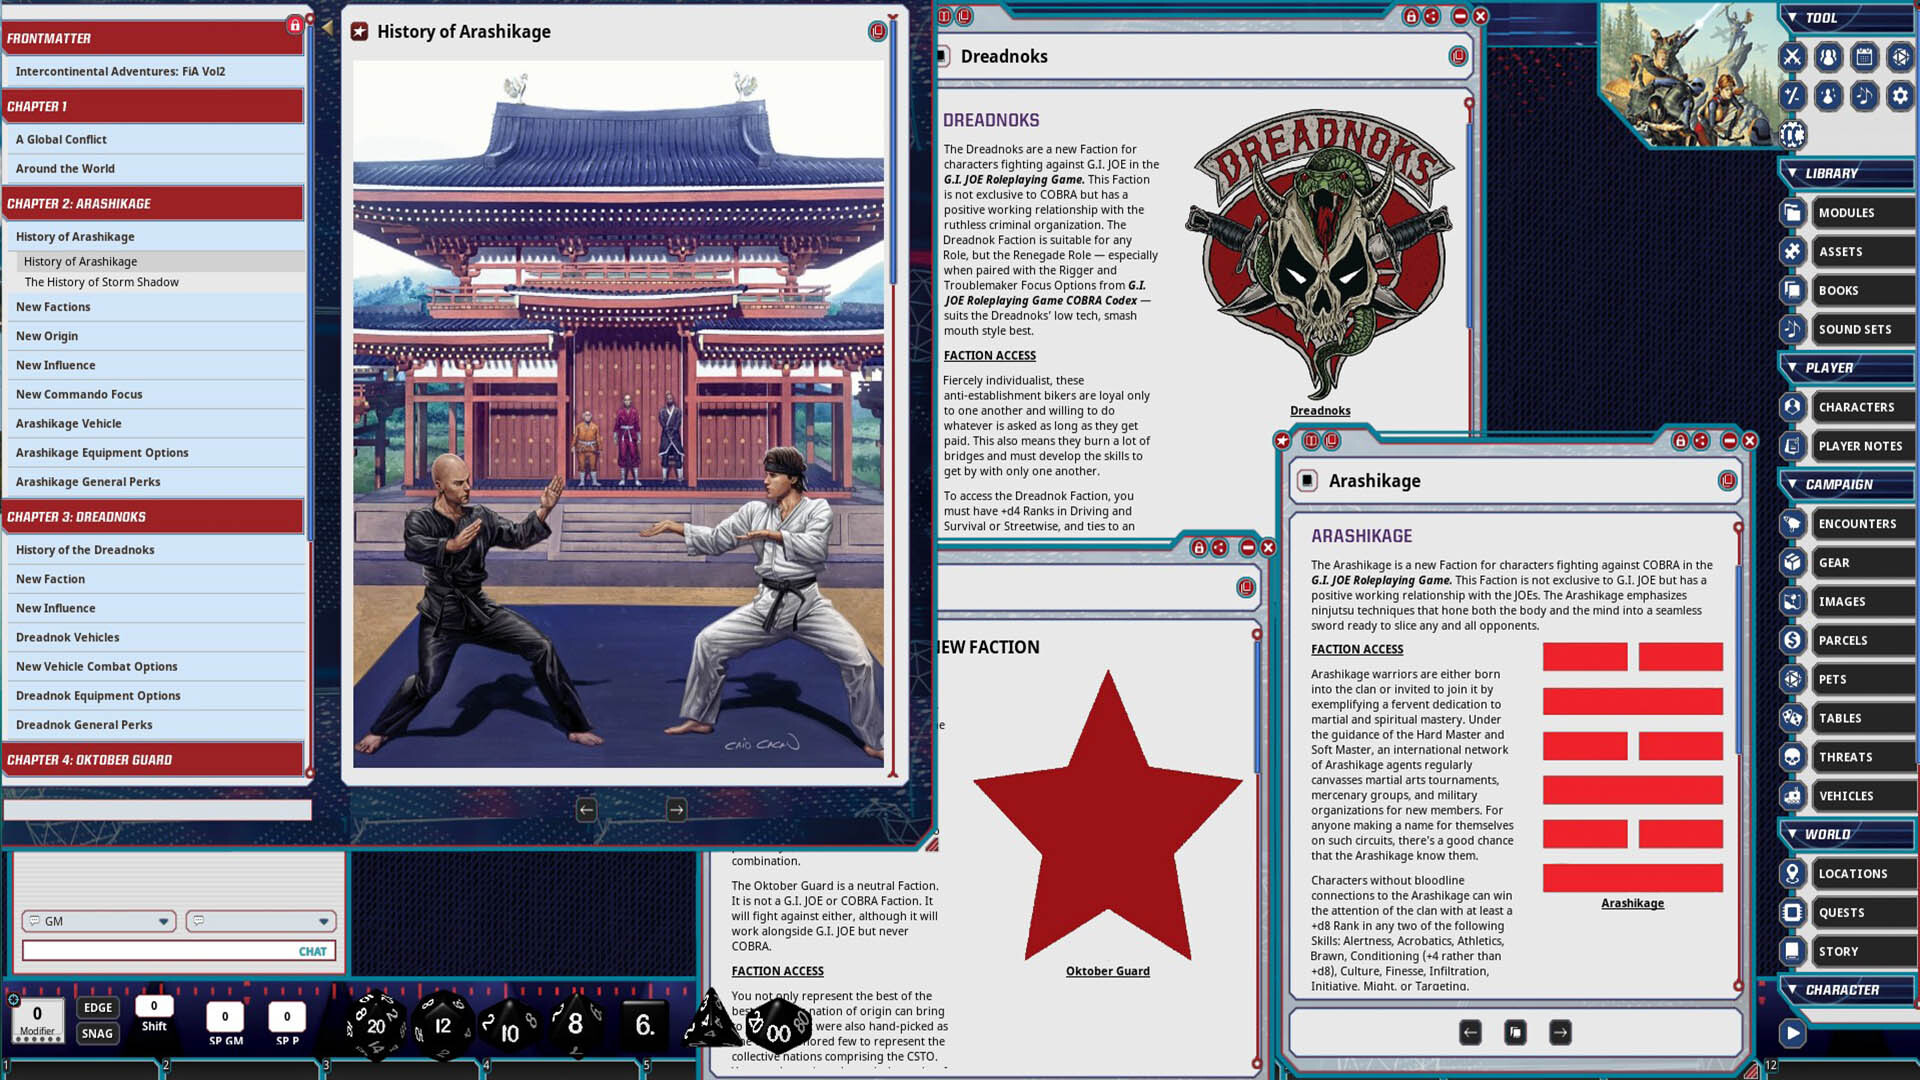Viewport: 1920px width, 1080px height.
Task: Open the Effects tool icon in Tool panel
Action: pyautogui.click(x=1828, y=97)
